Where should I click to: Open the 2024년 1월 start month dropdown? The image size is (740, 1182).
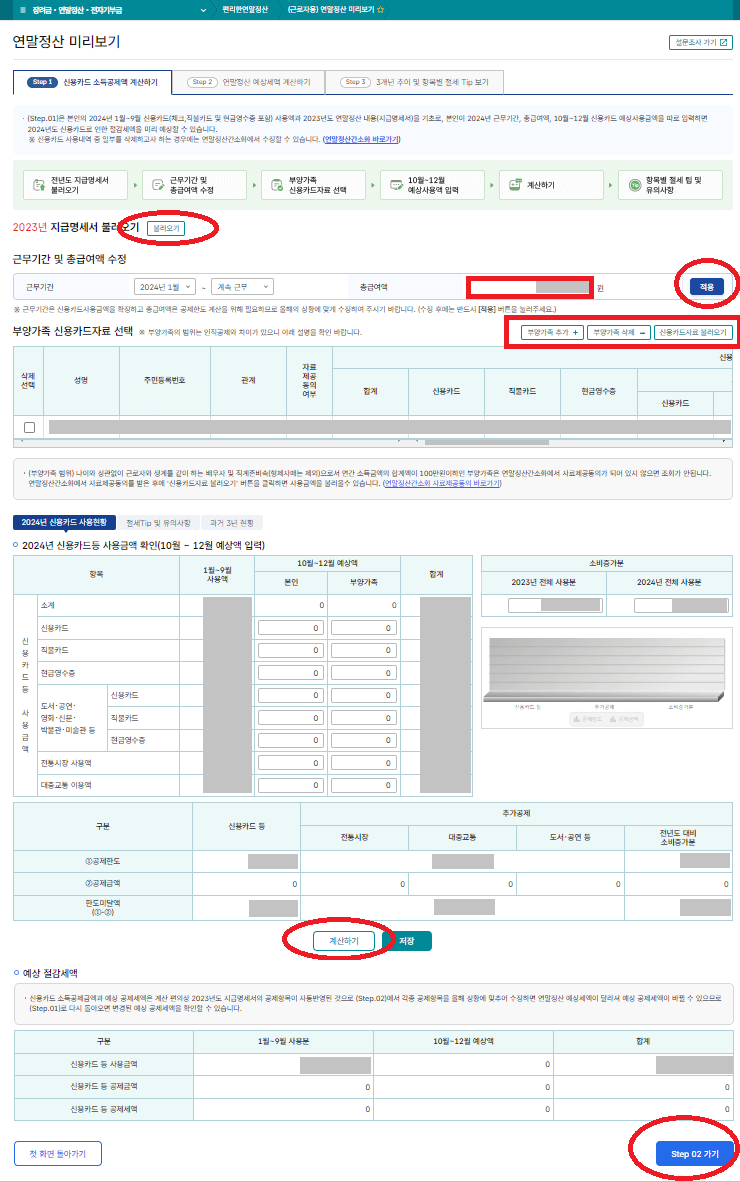tap(165, 287)
